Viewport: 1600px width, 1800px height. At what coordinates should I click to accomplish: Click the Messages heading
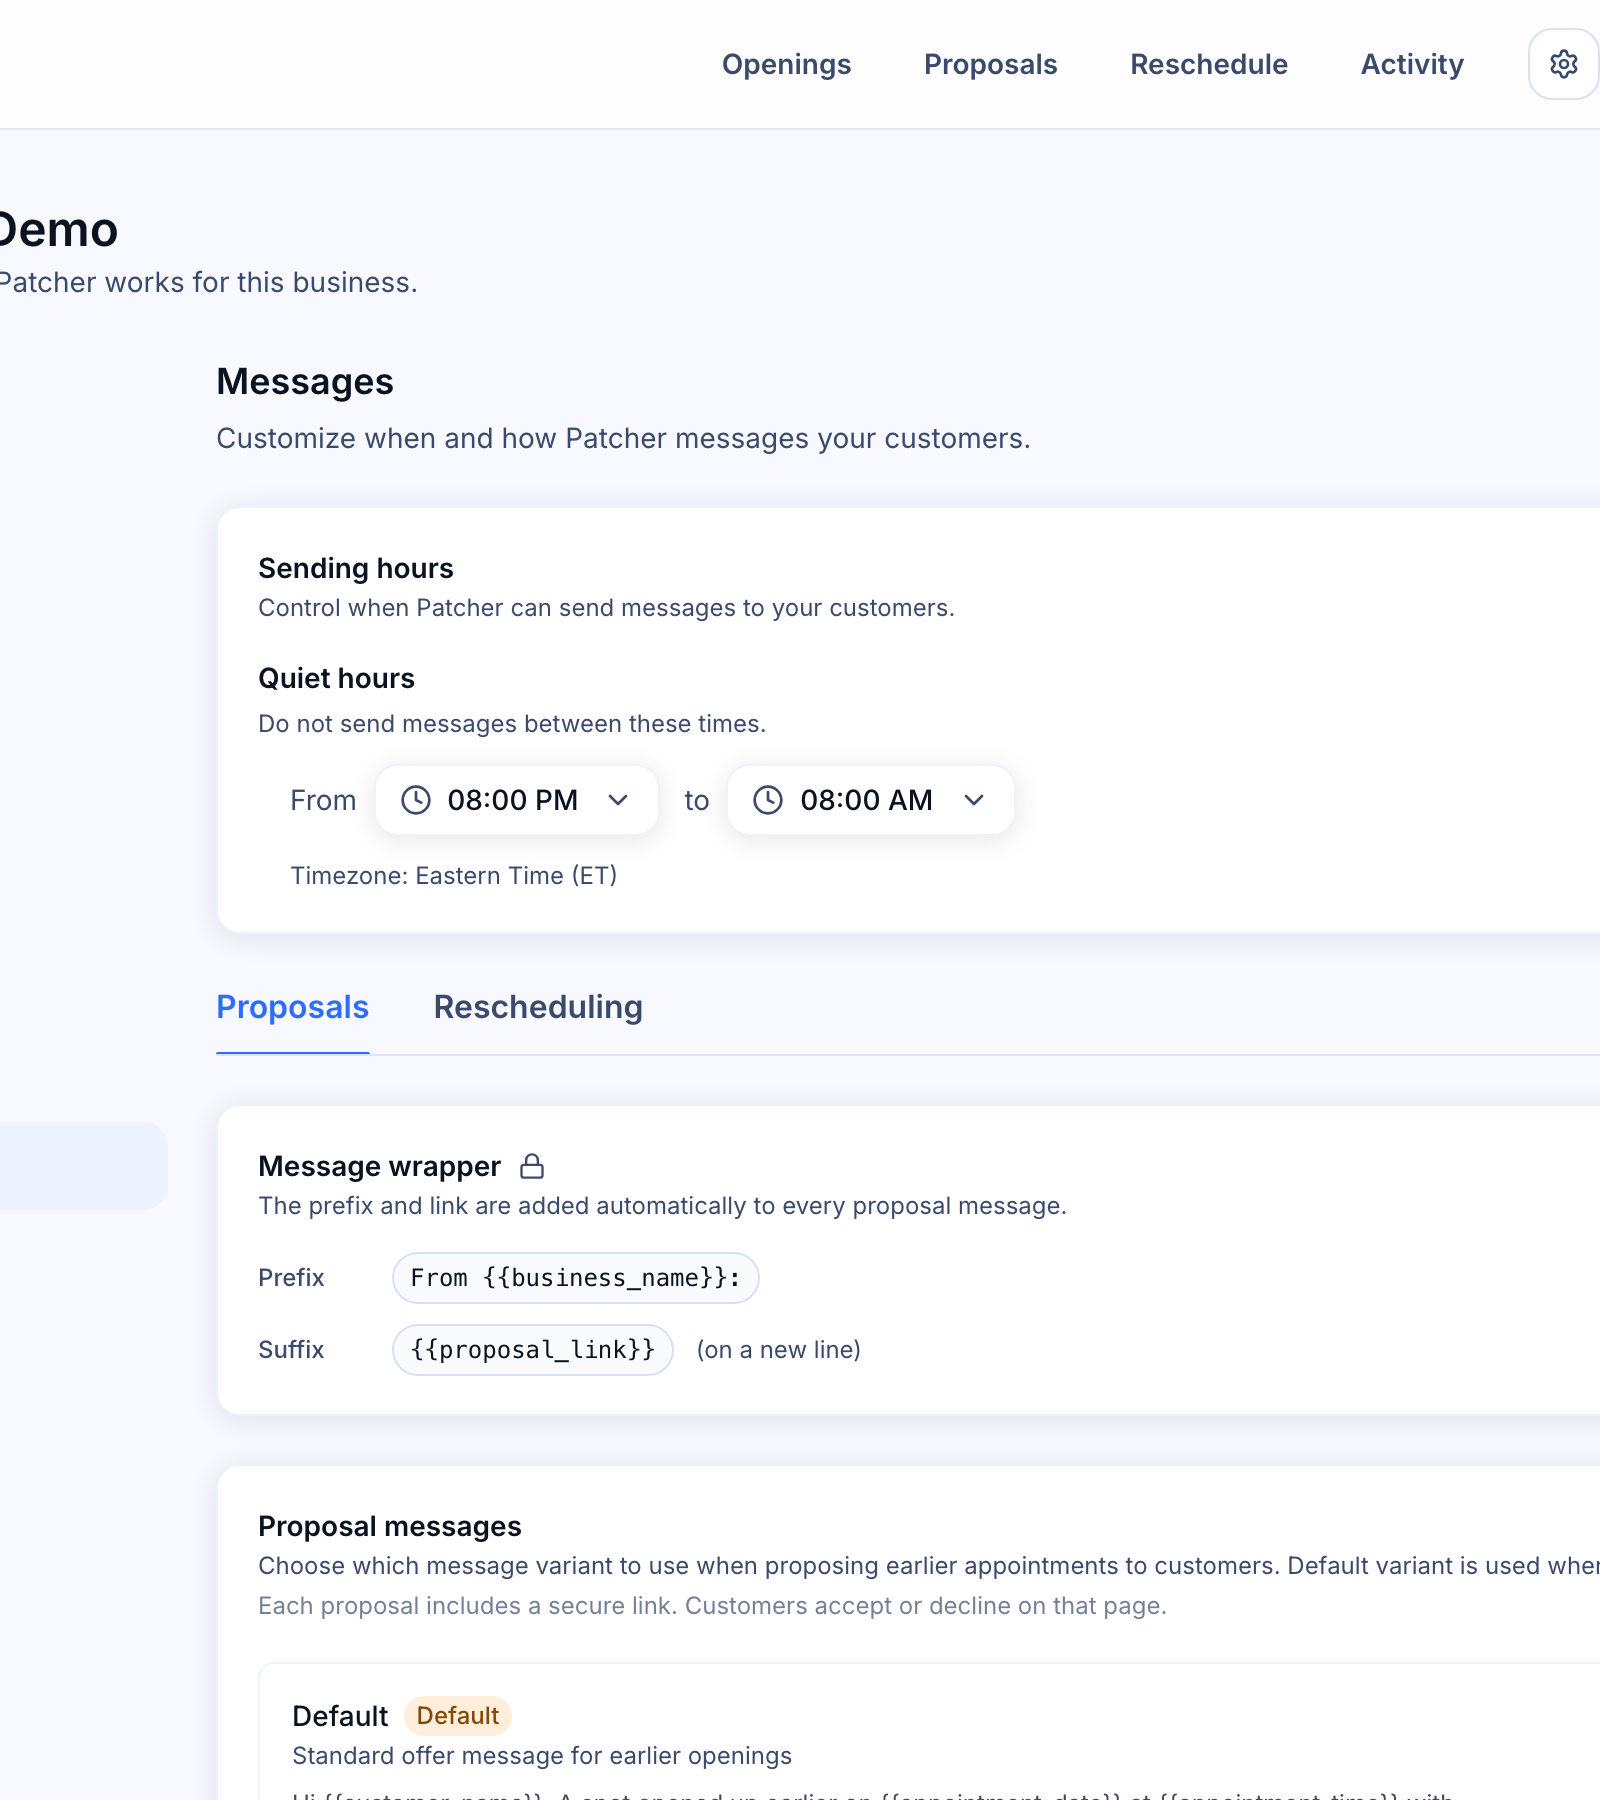coord(305,382)
